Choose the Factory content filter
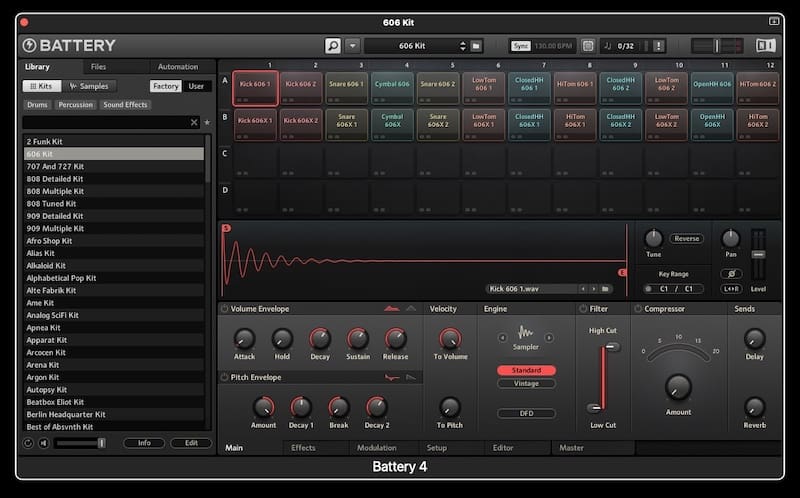 point(166,86)
